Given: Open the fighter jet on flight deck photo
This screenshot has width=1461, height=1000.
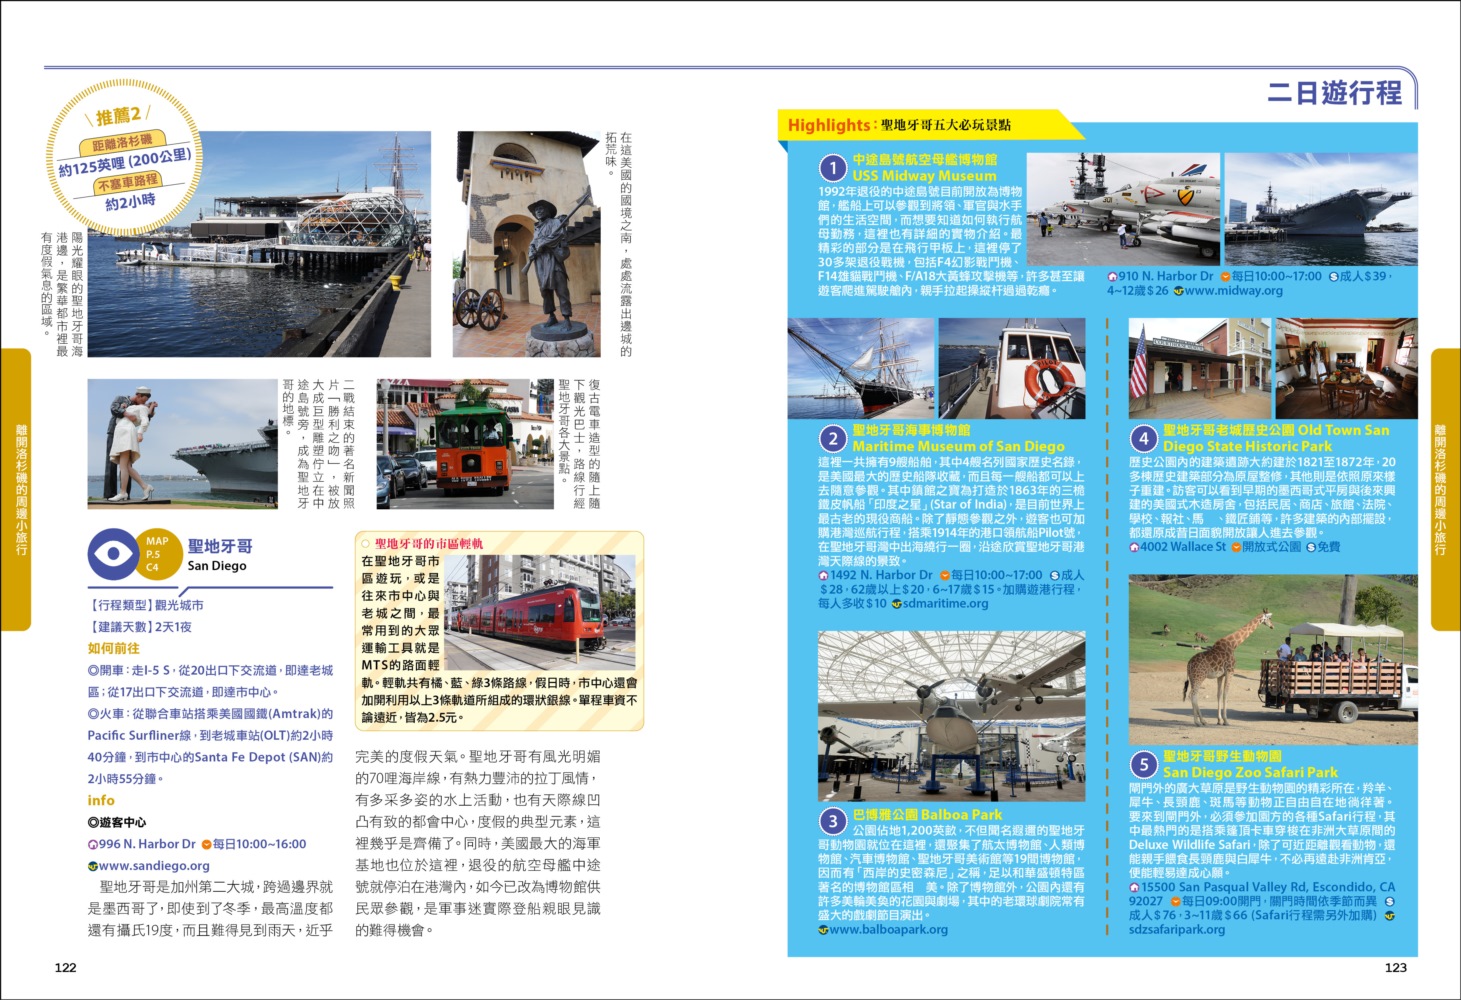Looking at the screenshot, I should (1122, 208).
